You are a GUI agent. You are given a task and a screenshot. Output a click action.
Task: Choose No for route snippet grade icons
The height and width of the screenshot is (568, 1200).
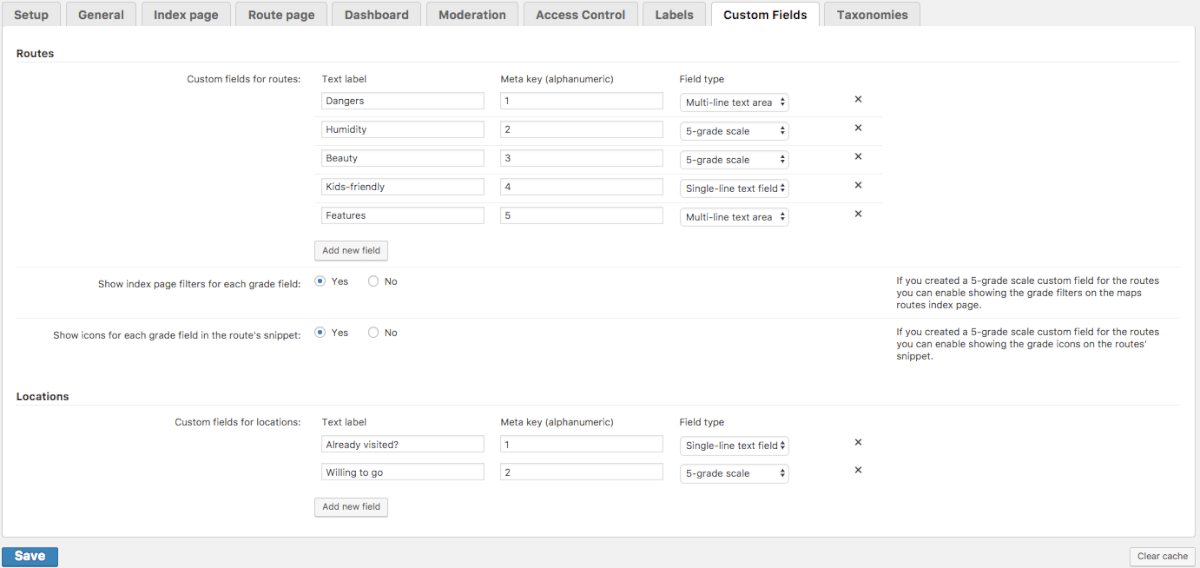click(x=373, y=333)
